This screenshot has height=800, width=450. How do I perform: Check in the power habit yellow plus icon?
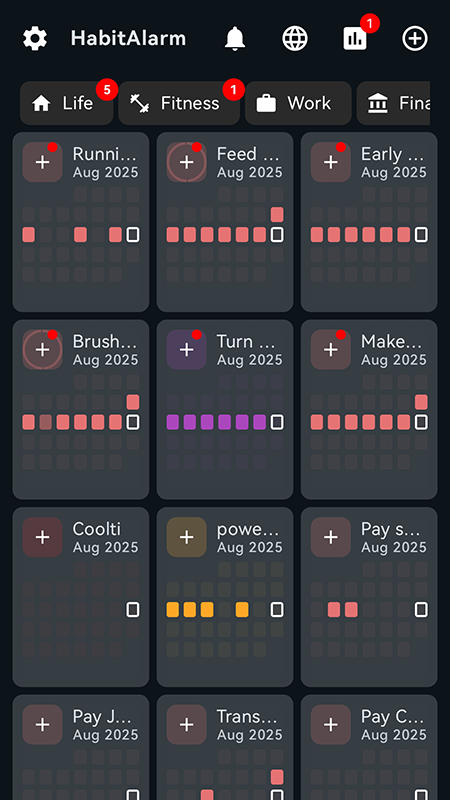coord(187,537)
